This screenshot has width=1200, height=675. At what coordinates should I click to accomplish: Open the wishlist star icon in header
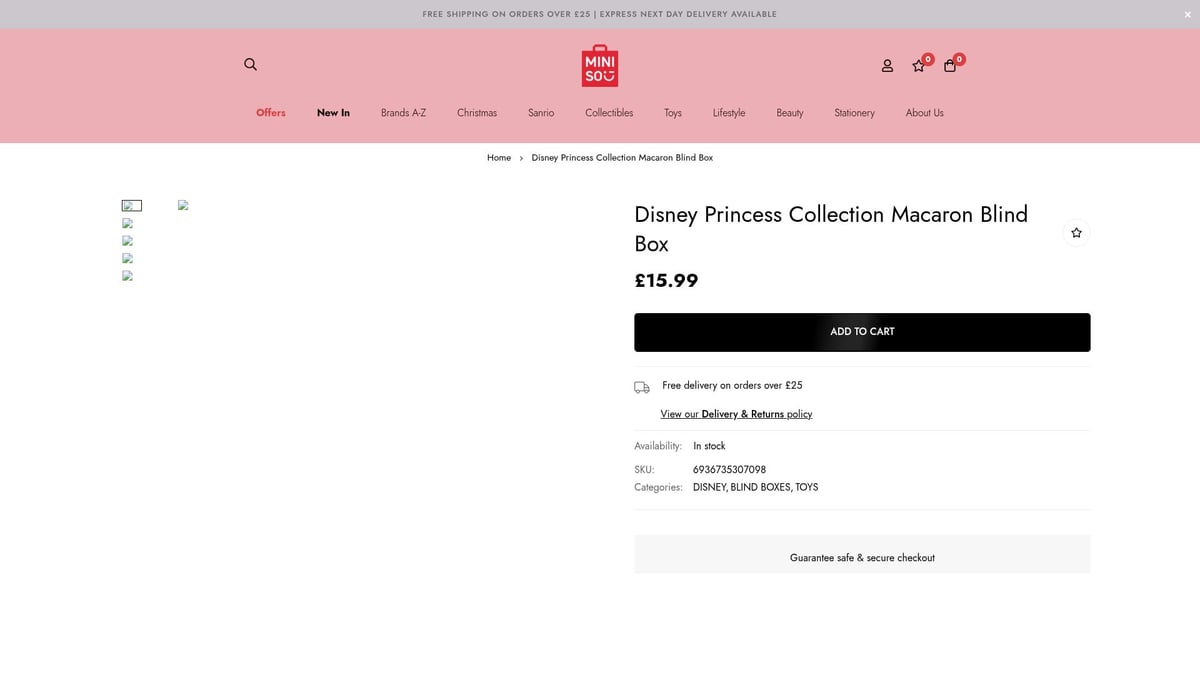coord(918,65)
